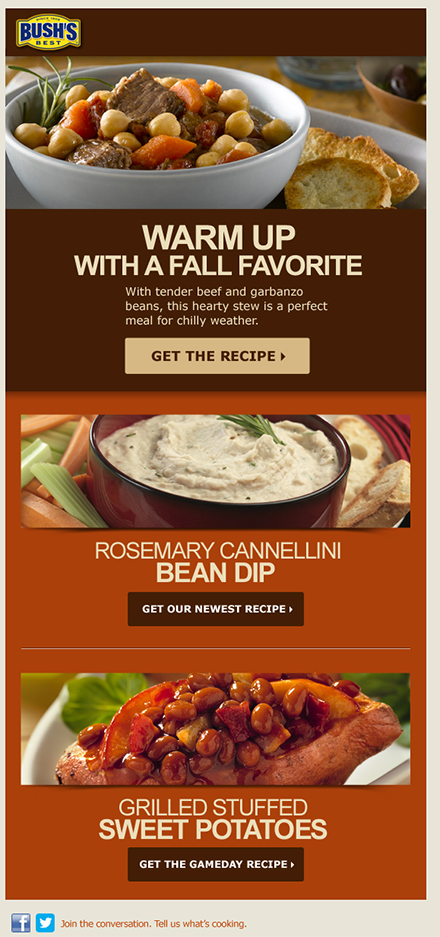
Task: Select the Rosemary Cannellini title text
Action: (x=218, y=551)
